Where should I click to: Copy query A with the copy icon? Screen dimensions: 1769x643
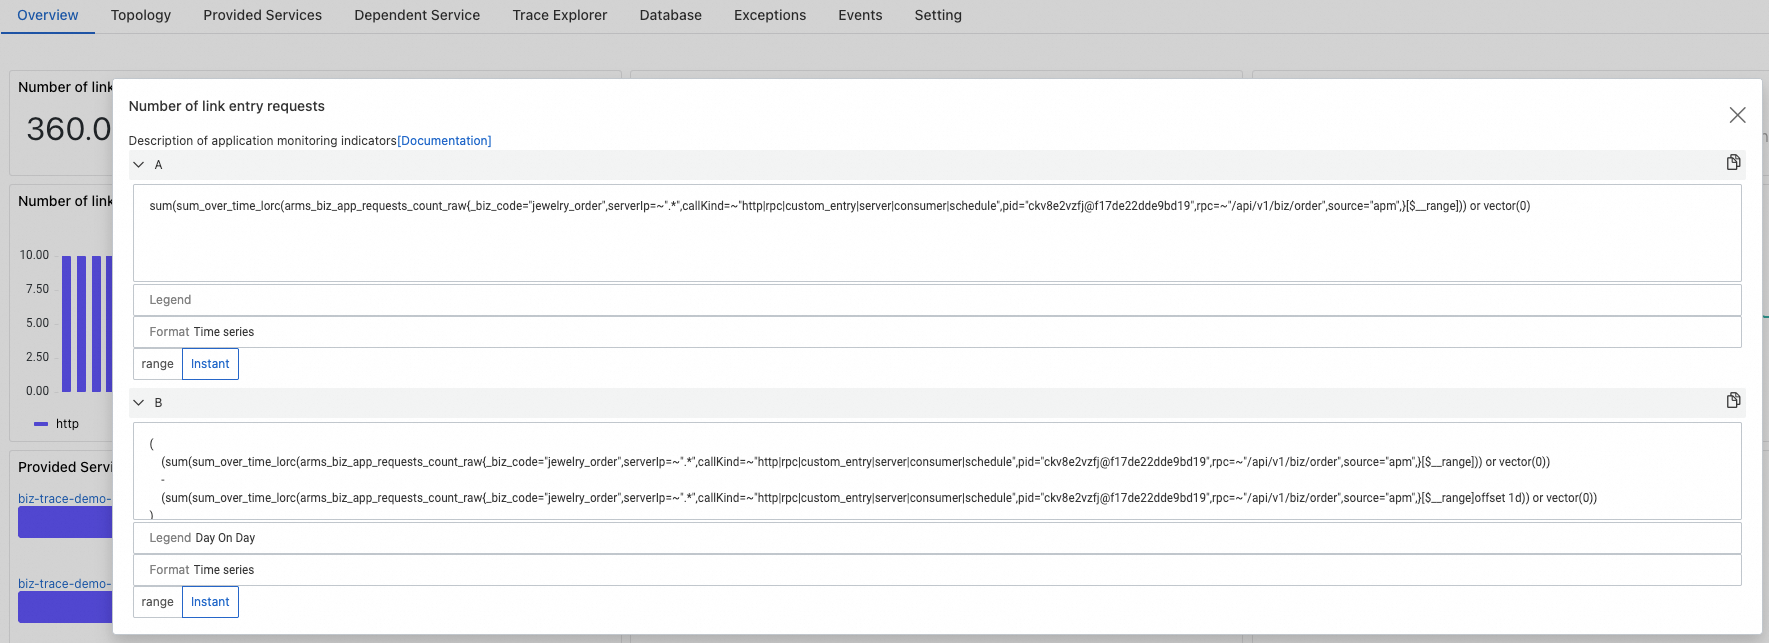coord(1733,162)
